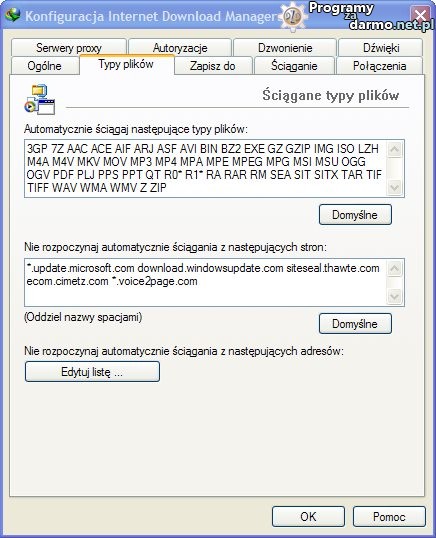Confirm settings with the OK button
Screen dimensions: 436x538
pos(308,516)
